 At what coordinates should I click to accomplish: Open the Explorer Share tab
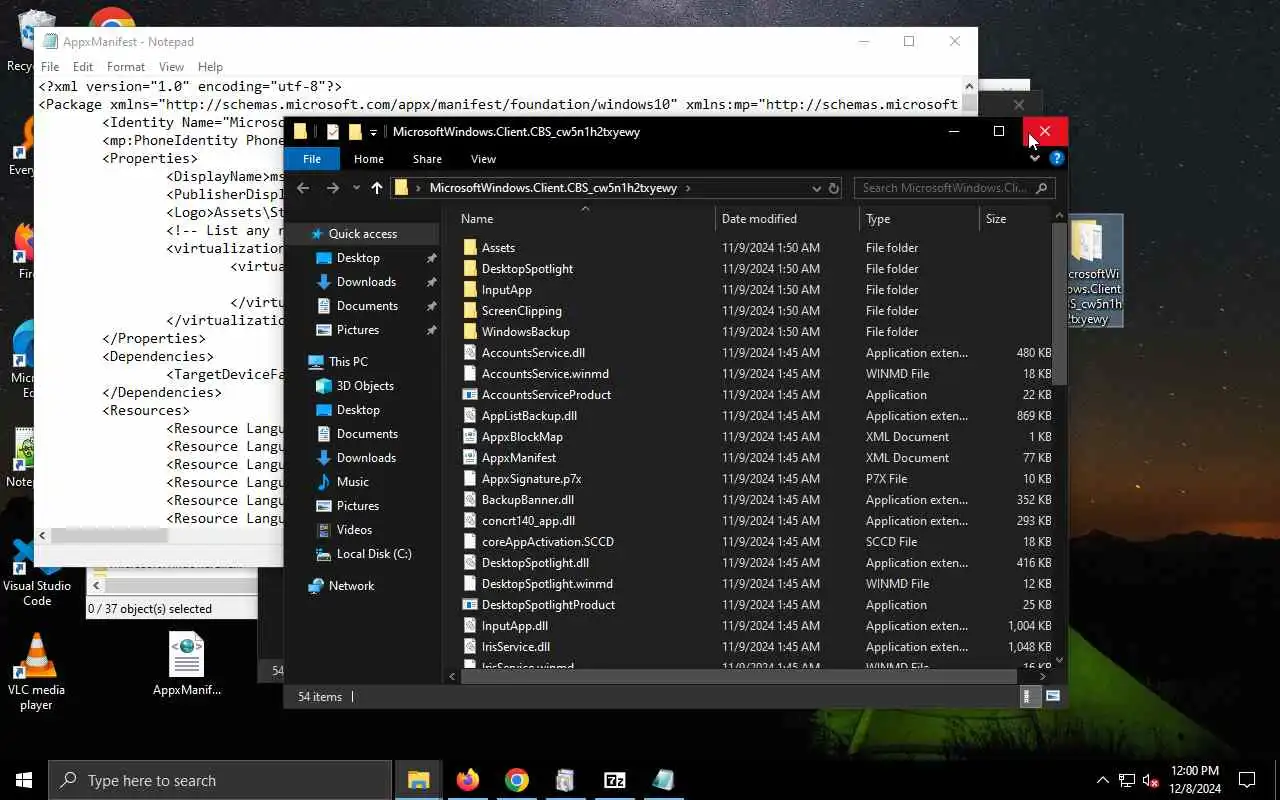click(x=427, y=159)
